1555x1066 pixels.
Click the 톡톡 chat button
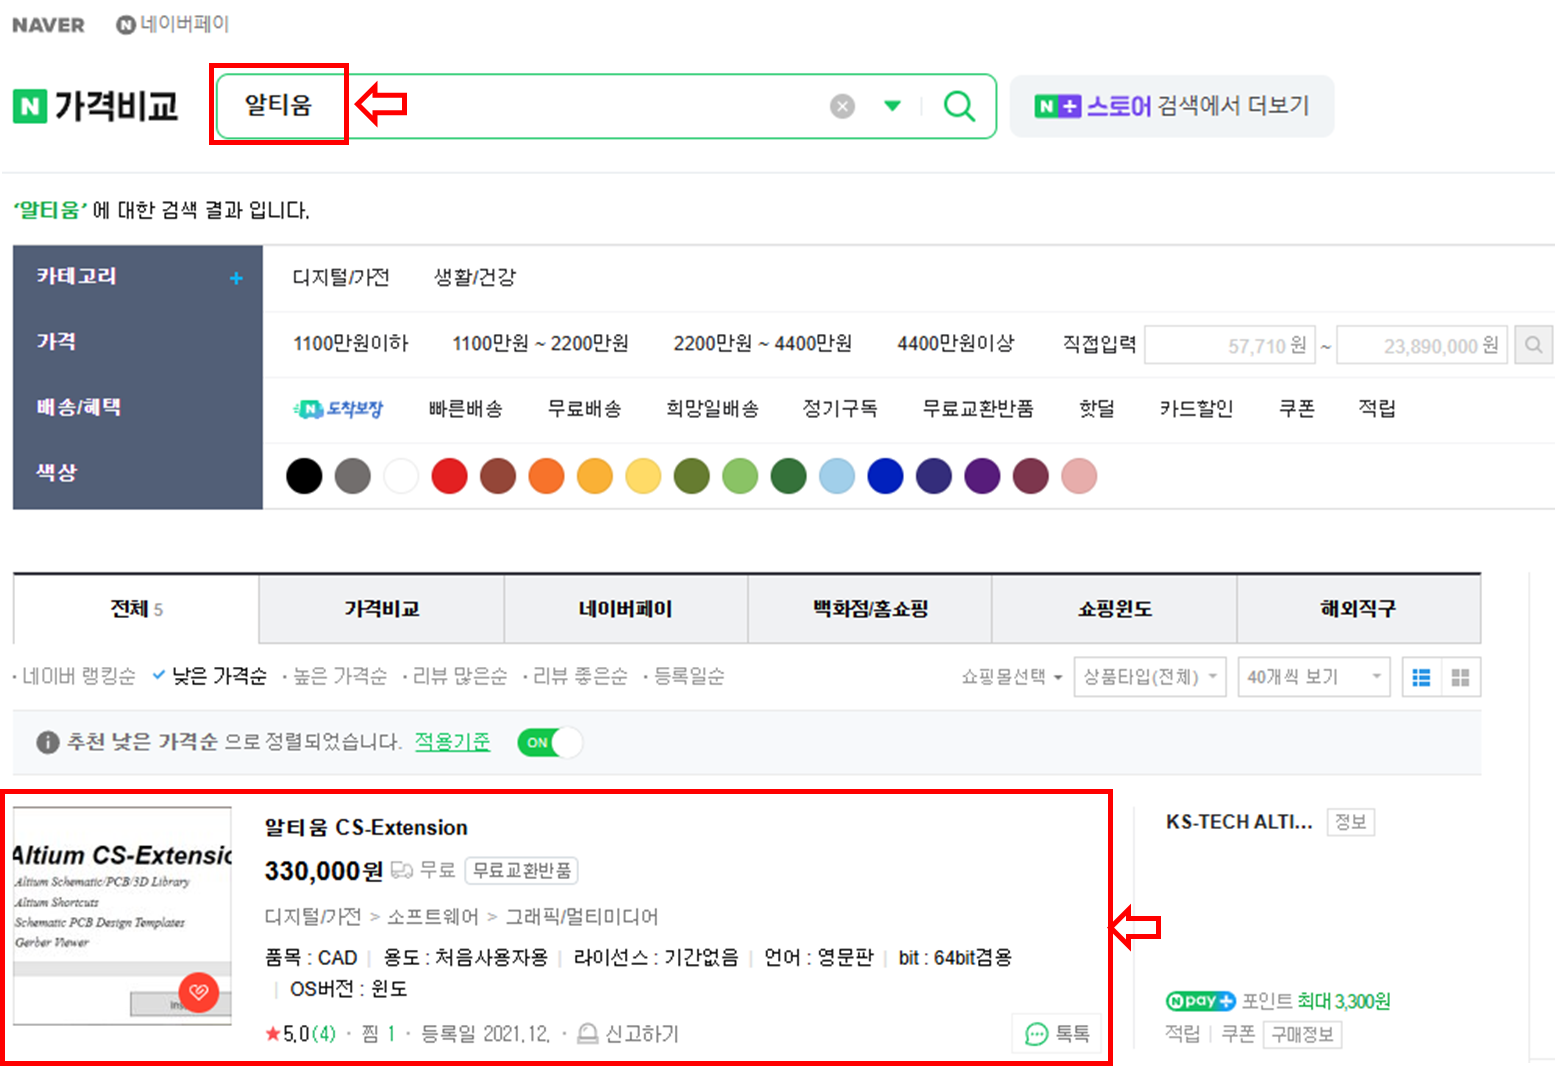tap(1057, 1034)
